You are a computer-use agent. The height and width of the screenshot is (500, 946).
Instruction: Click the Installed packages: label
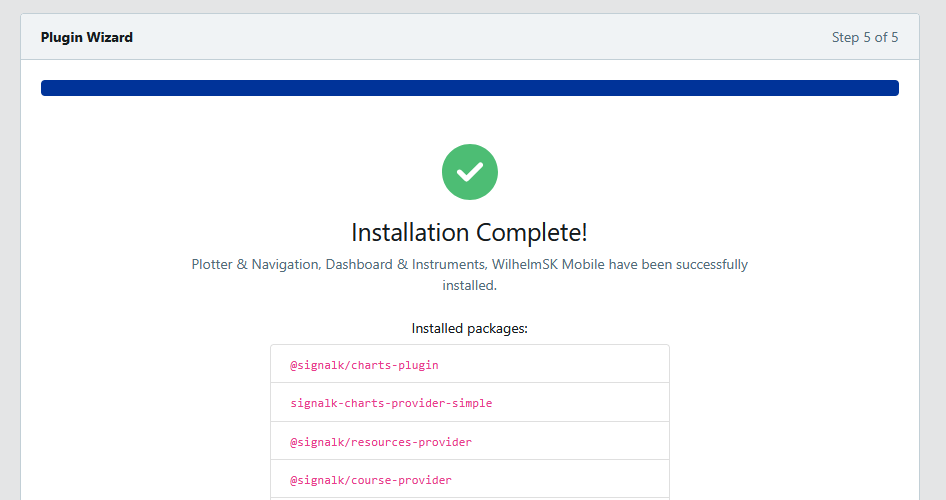click(469, 329)
